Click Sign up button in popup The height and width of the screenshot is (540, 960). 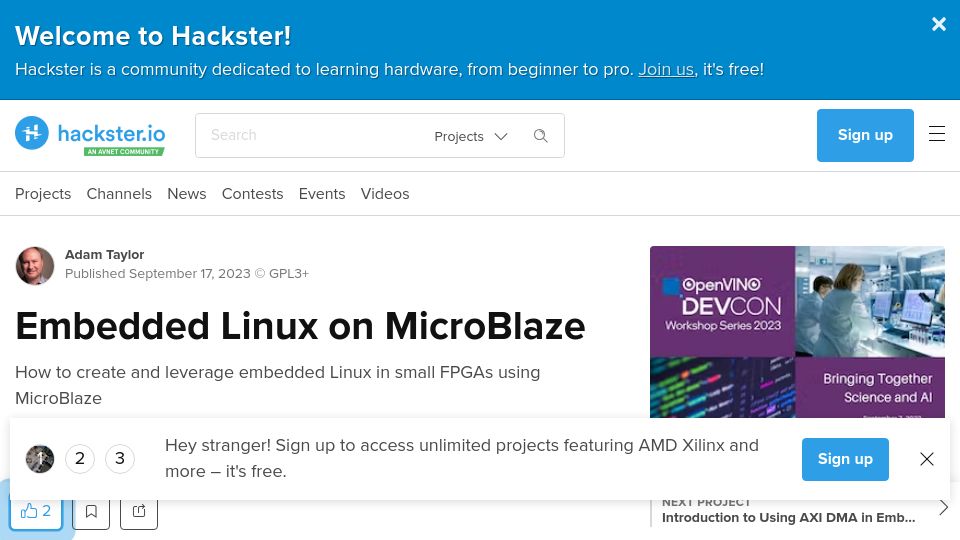[x=845, y=459]
